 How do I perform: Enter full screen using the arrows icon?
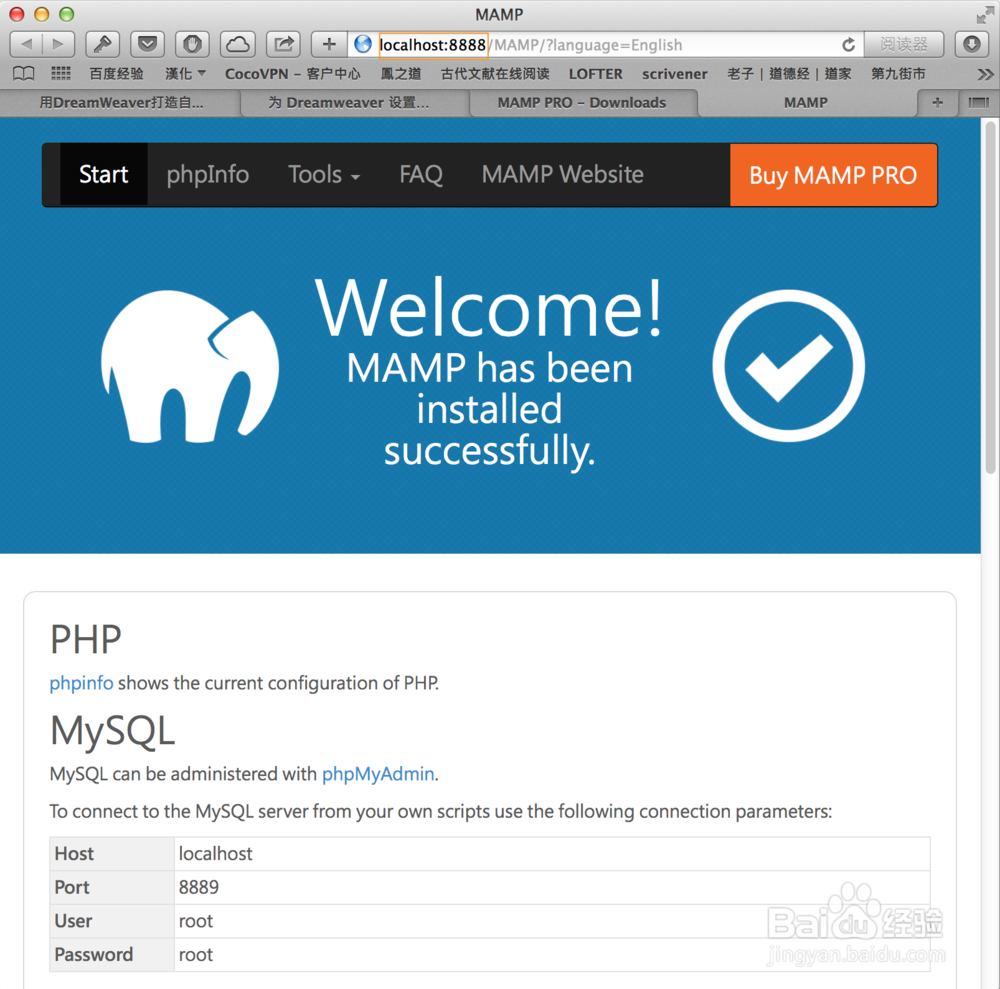coord(985,14)
